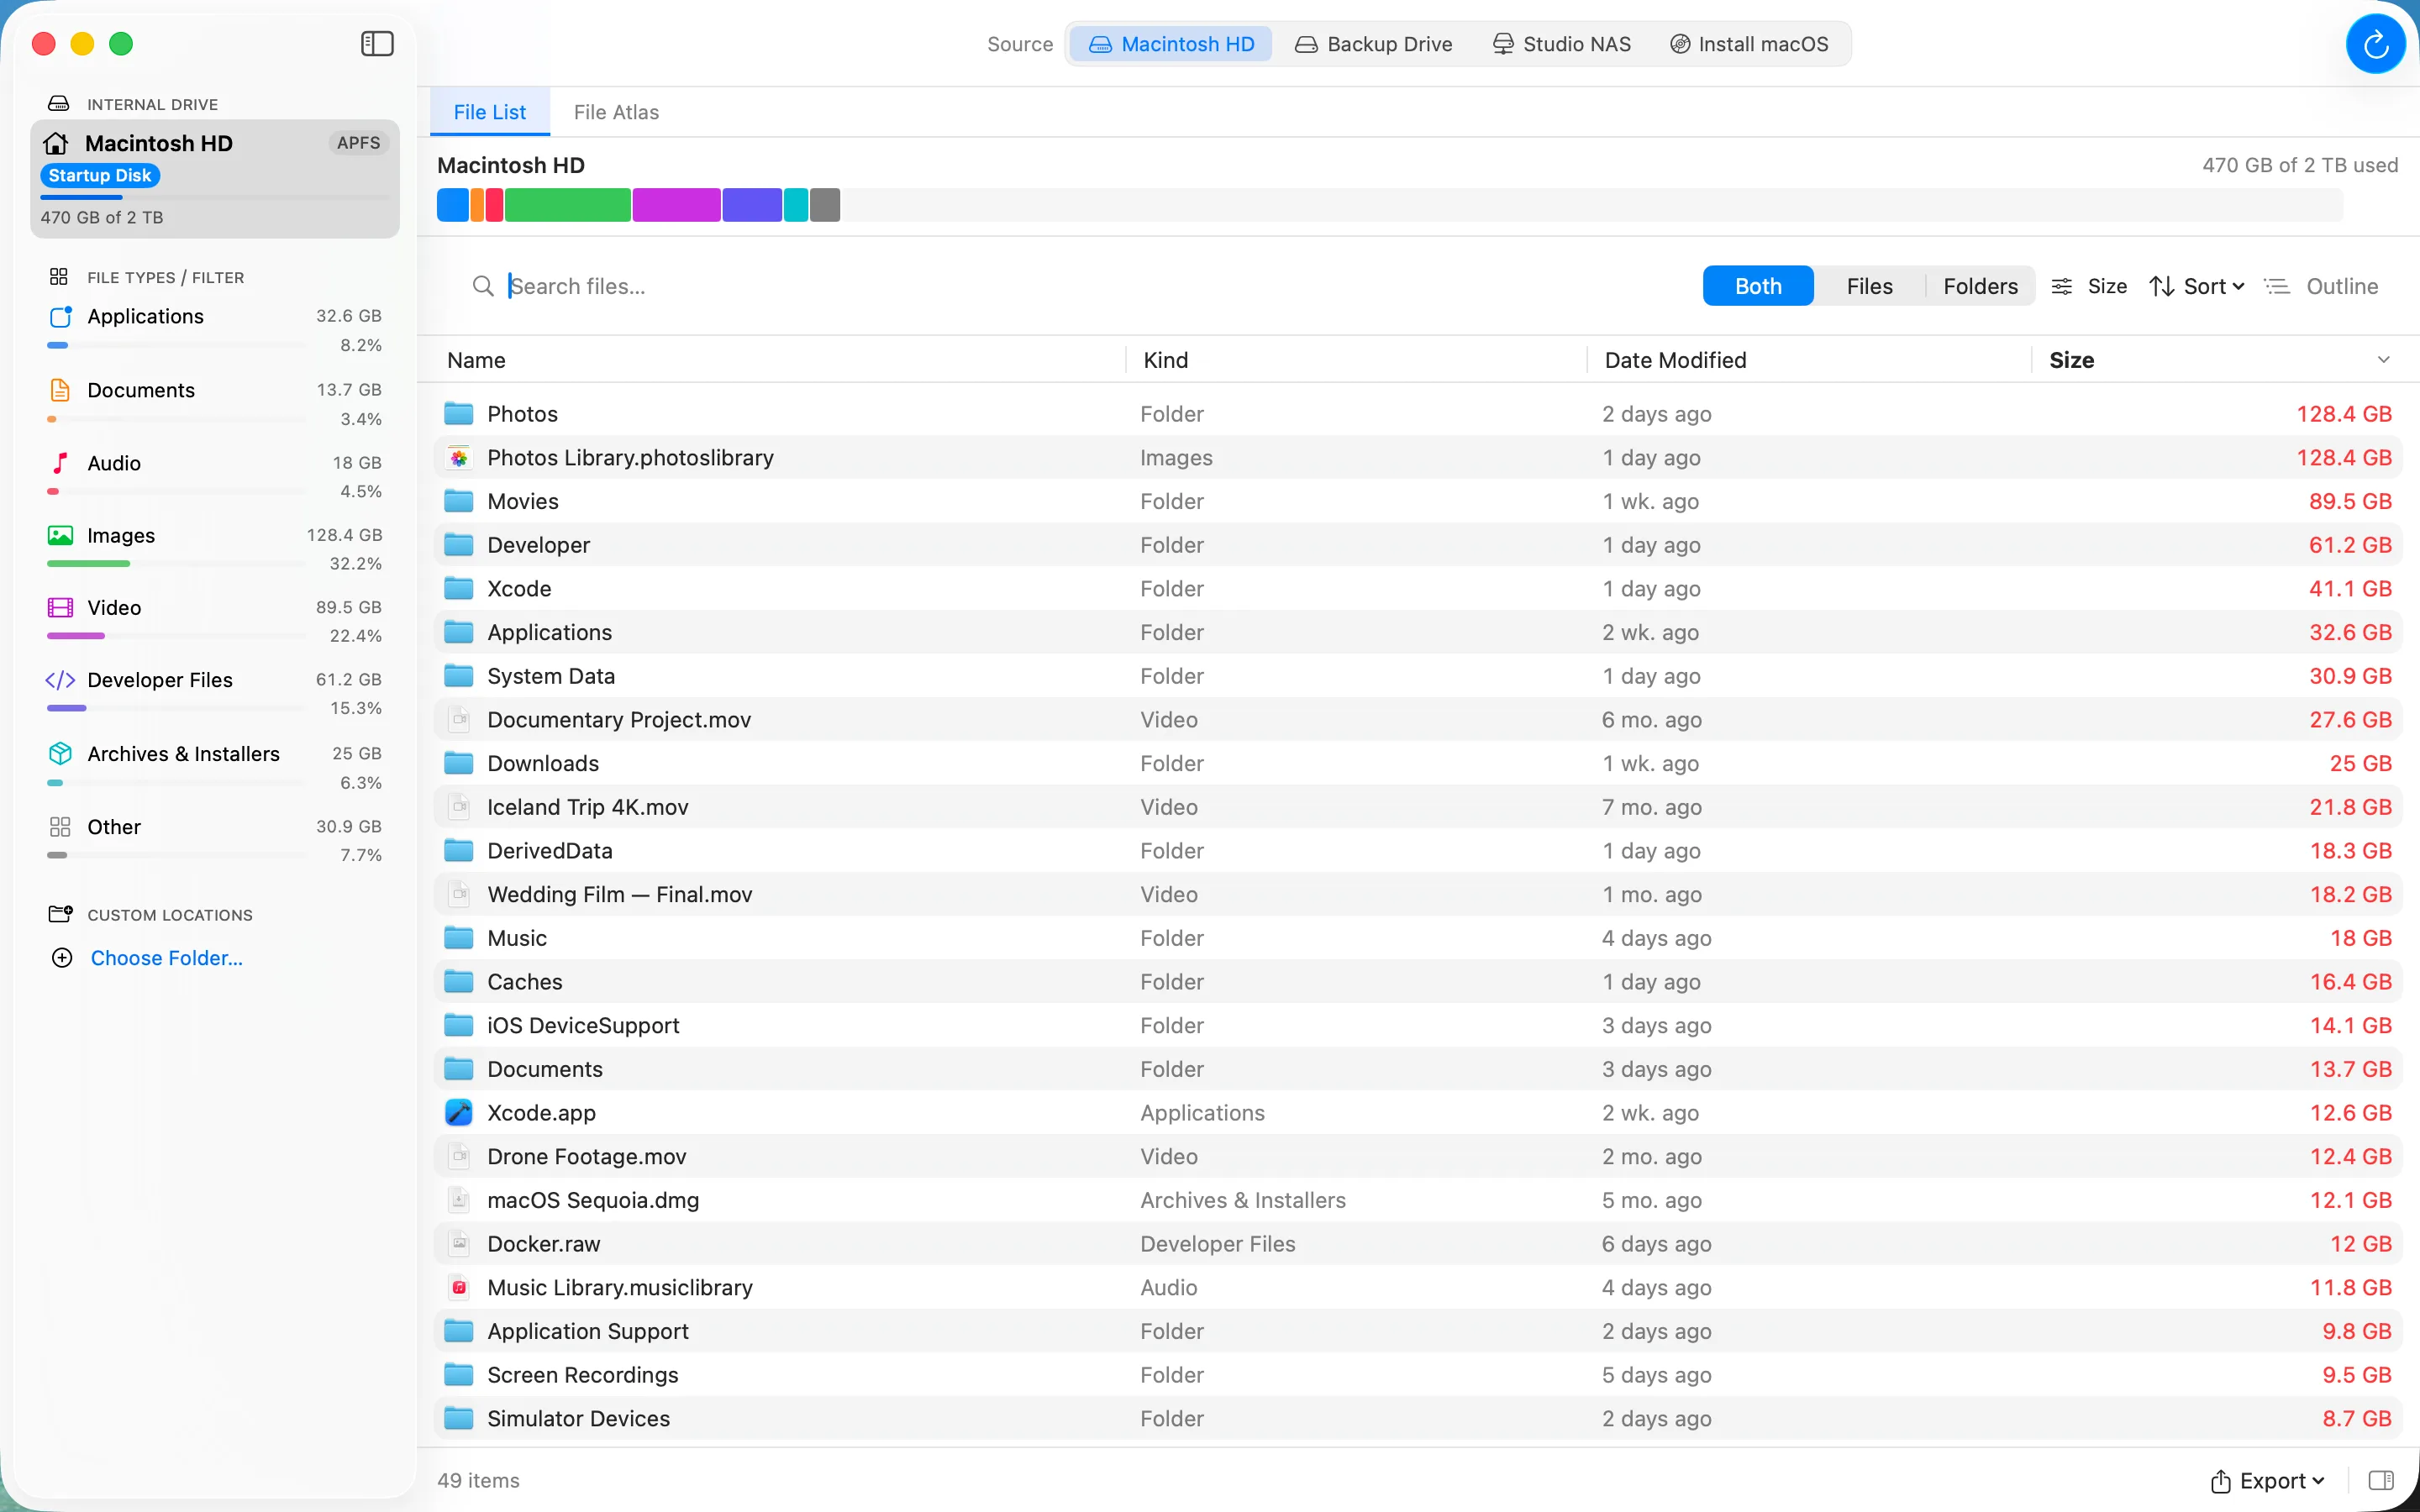Click the magenta Video segment in usage bar
2420x1512 pixels.
[x=676, y=205]
